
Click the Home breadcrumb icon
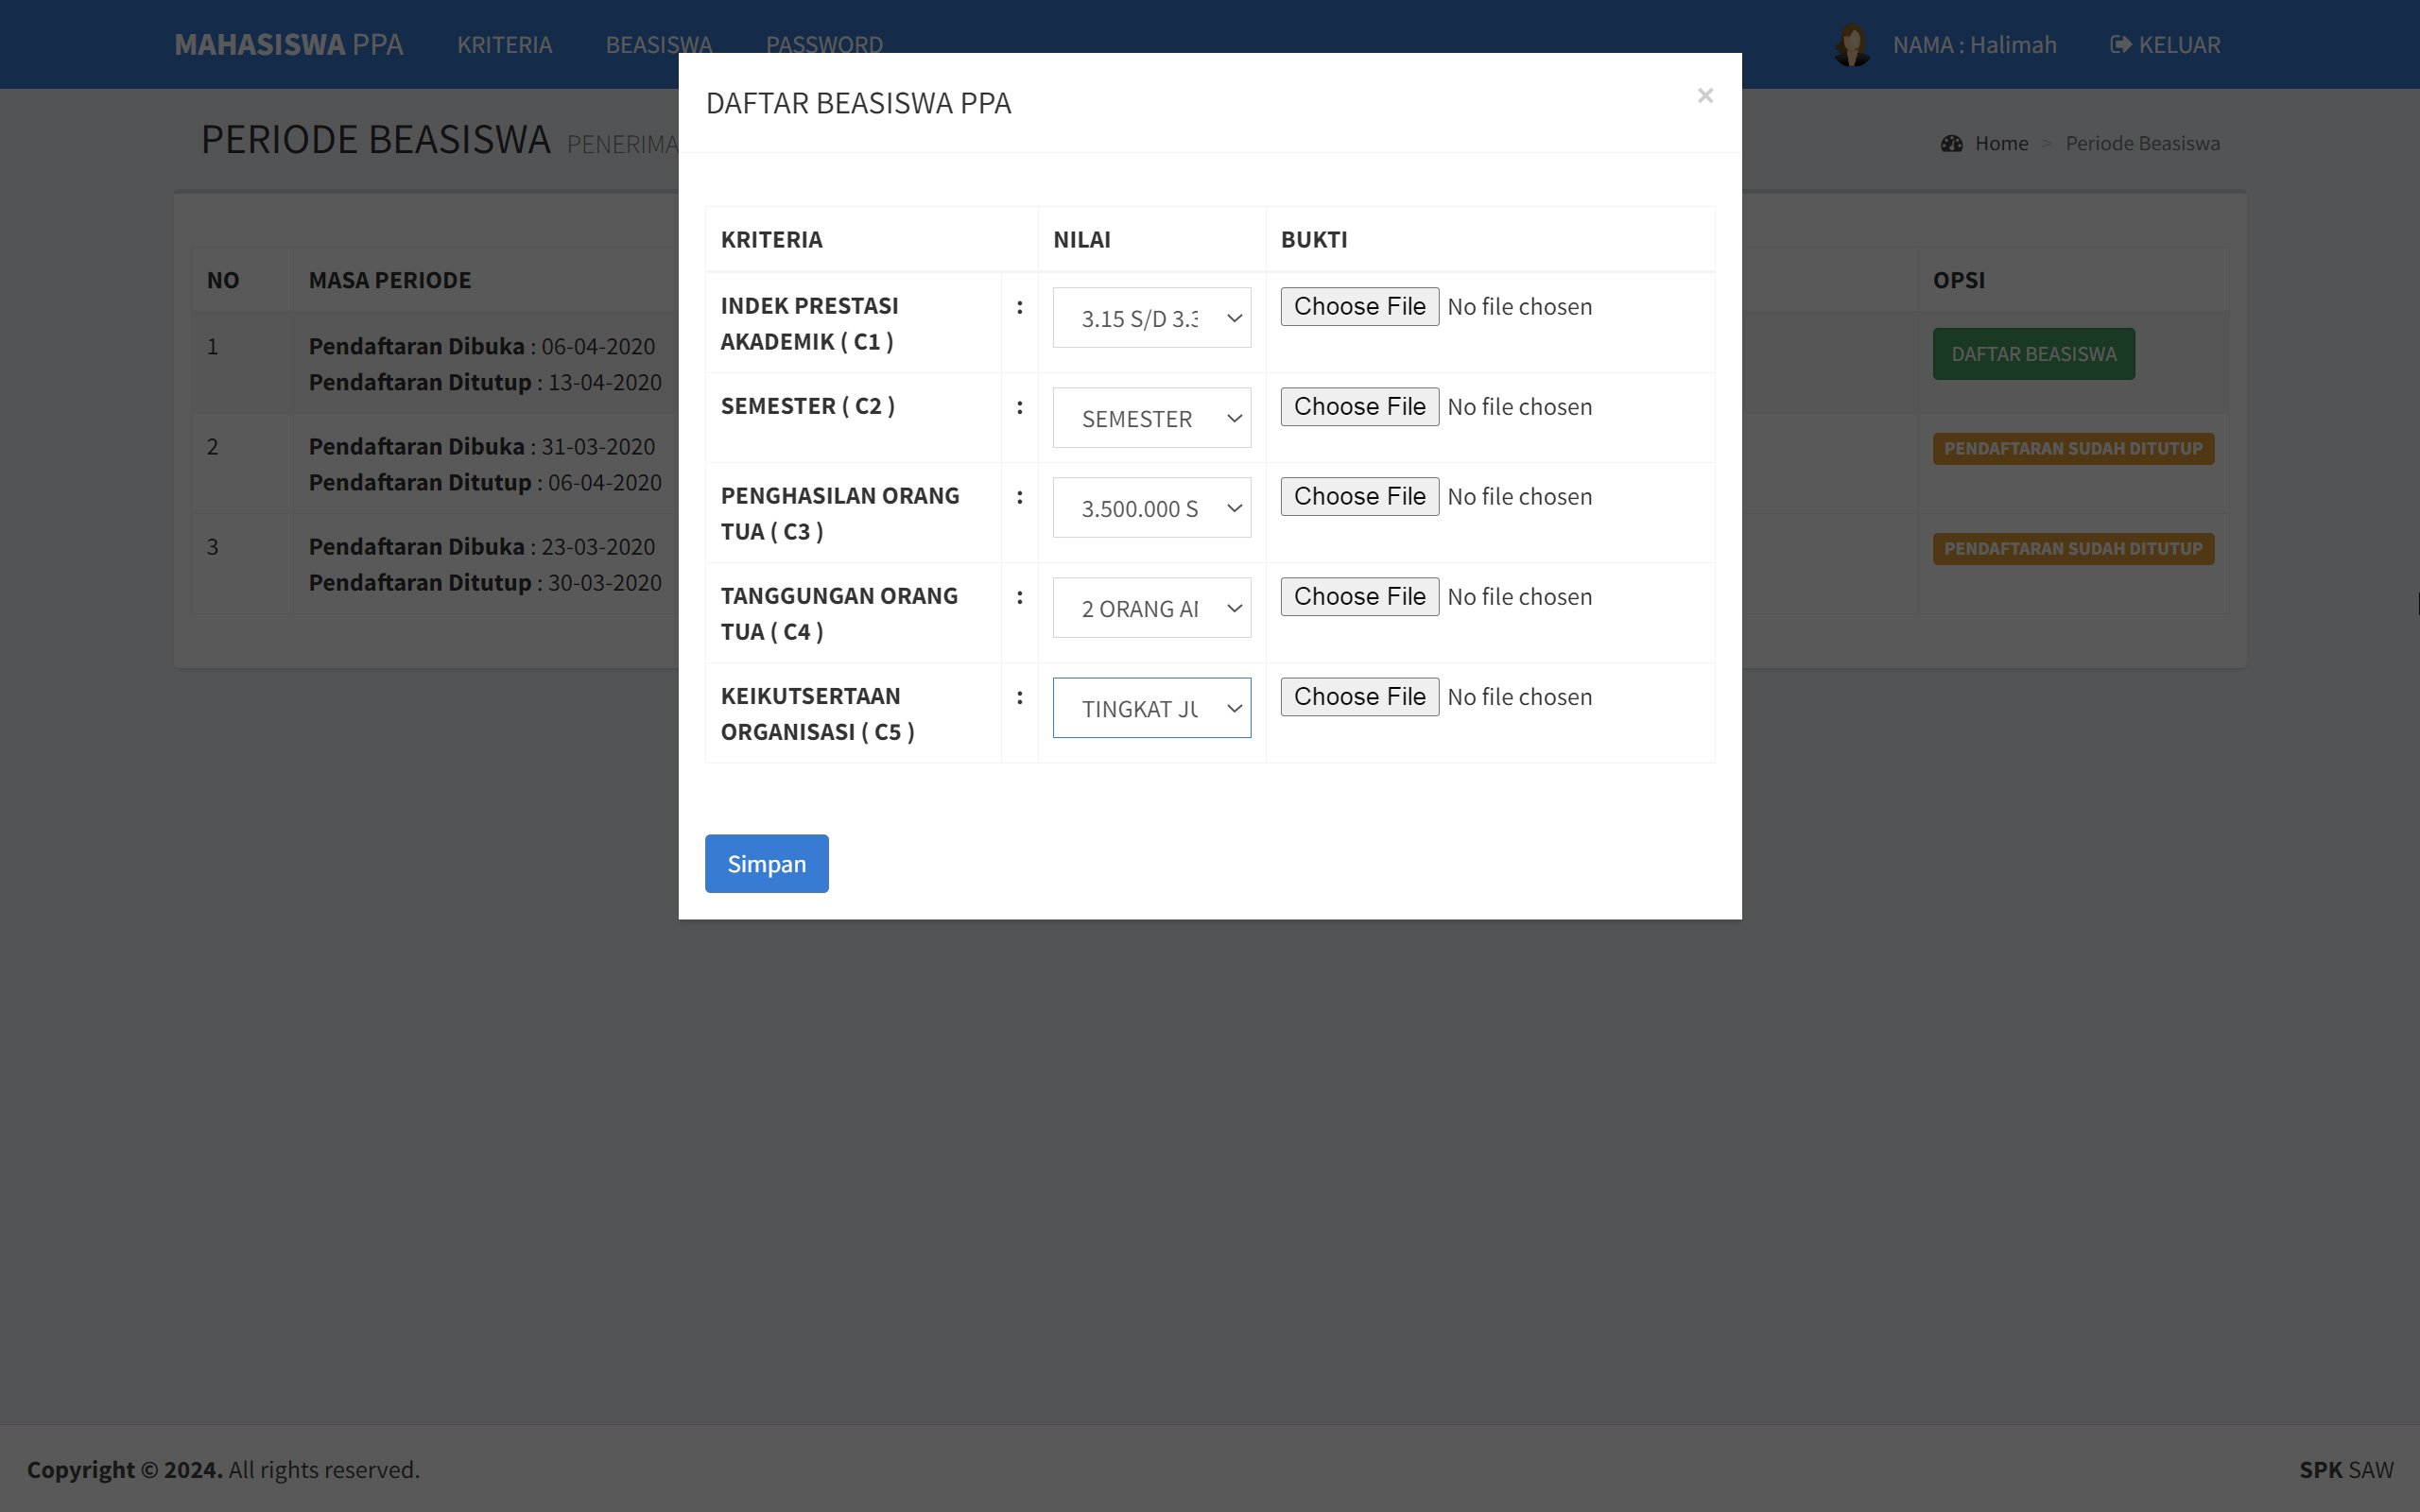(1951, 143)
